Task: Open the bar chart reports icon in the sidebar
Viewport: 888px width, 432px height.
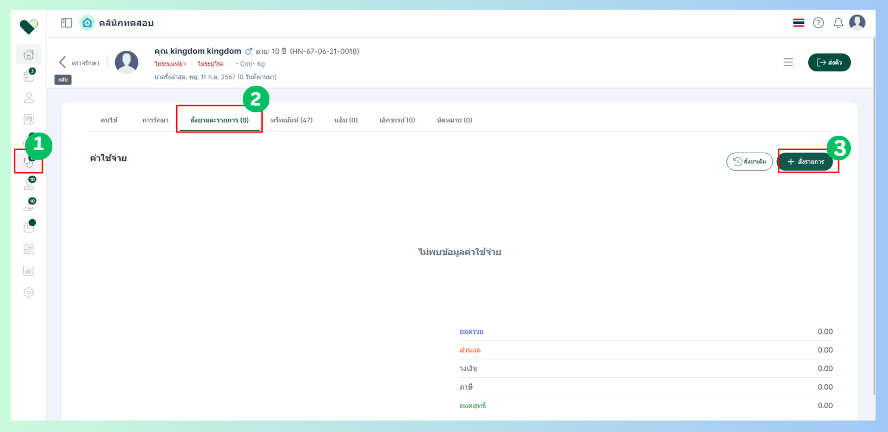Action: click(x=29, y=271)
